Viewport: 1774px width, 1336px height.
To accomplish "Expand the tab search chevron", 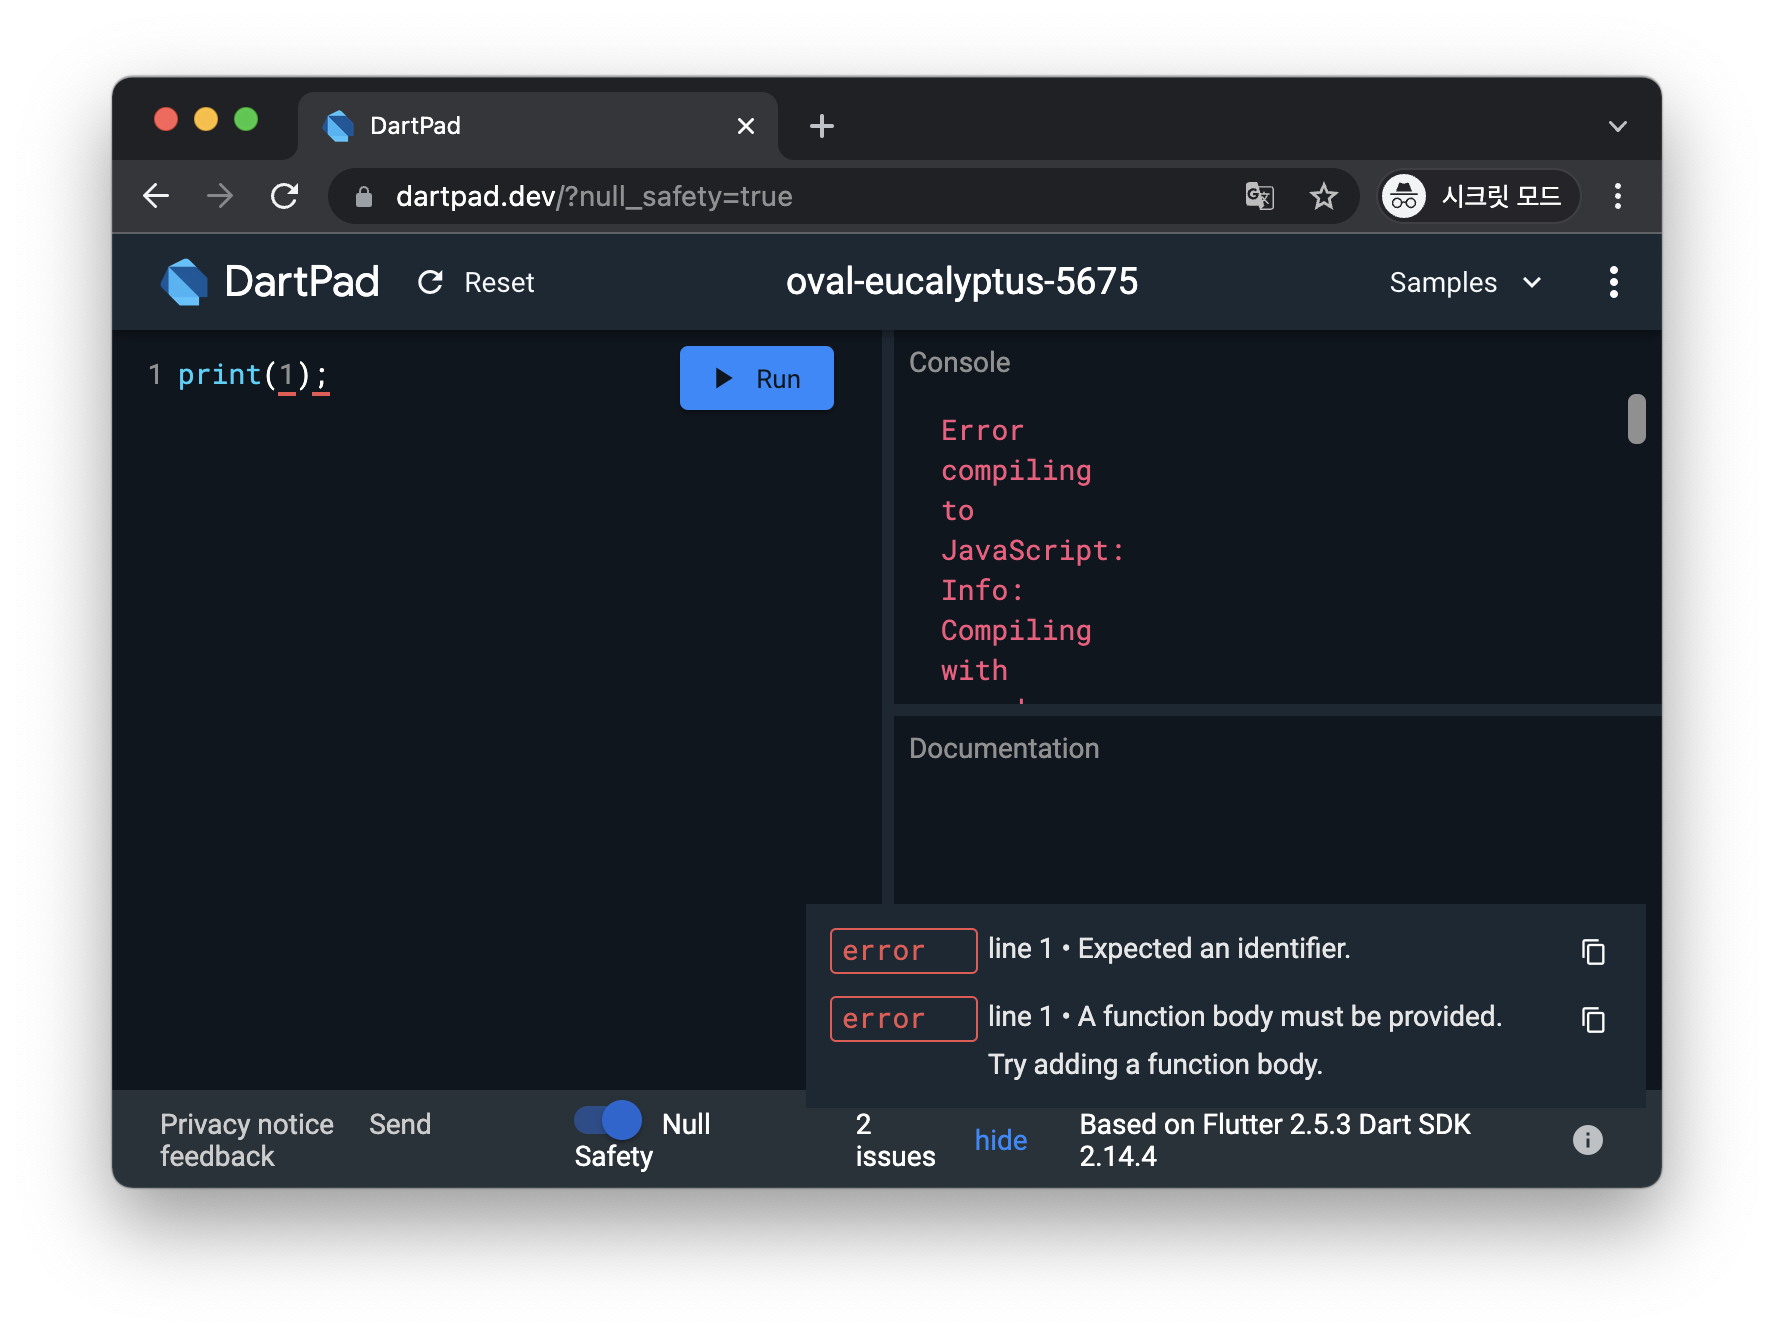I will coord(1617,126).
